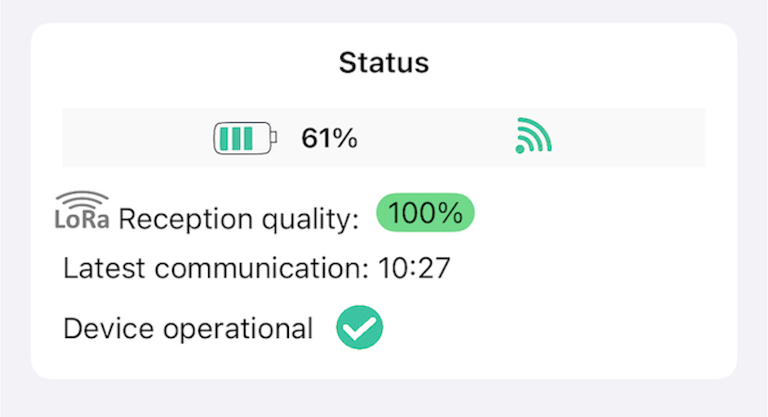This screenshot has height=417, width=768.
Task: Click the white checkmark inside green circle
Action: click(360, 329)
